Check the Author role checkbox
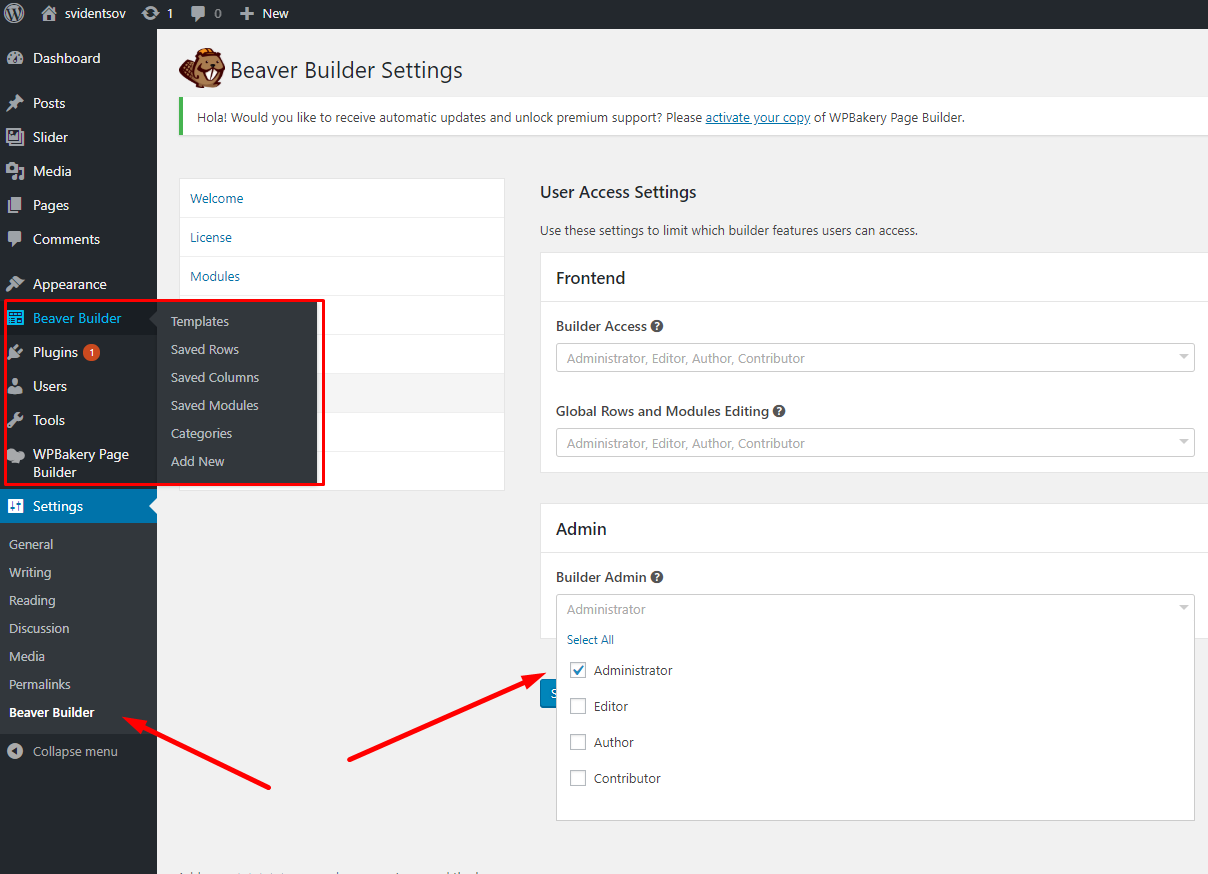1208x874 pixels. pyautogui.click(x=578, y=742)
